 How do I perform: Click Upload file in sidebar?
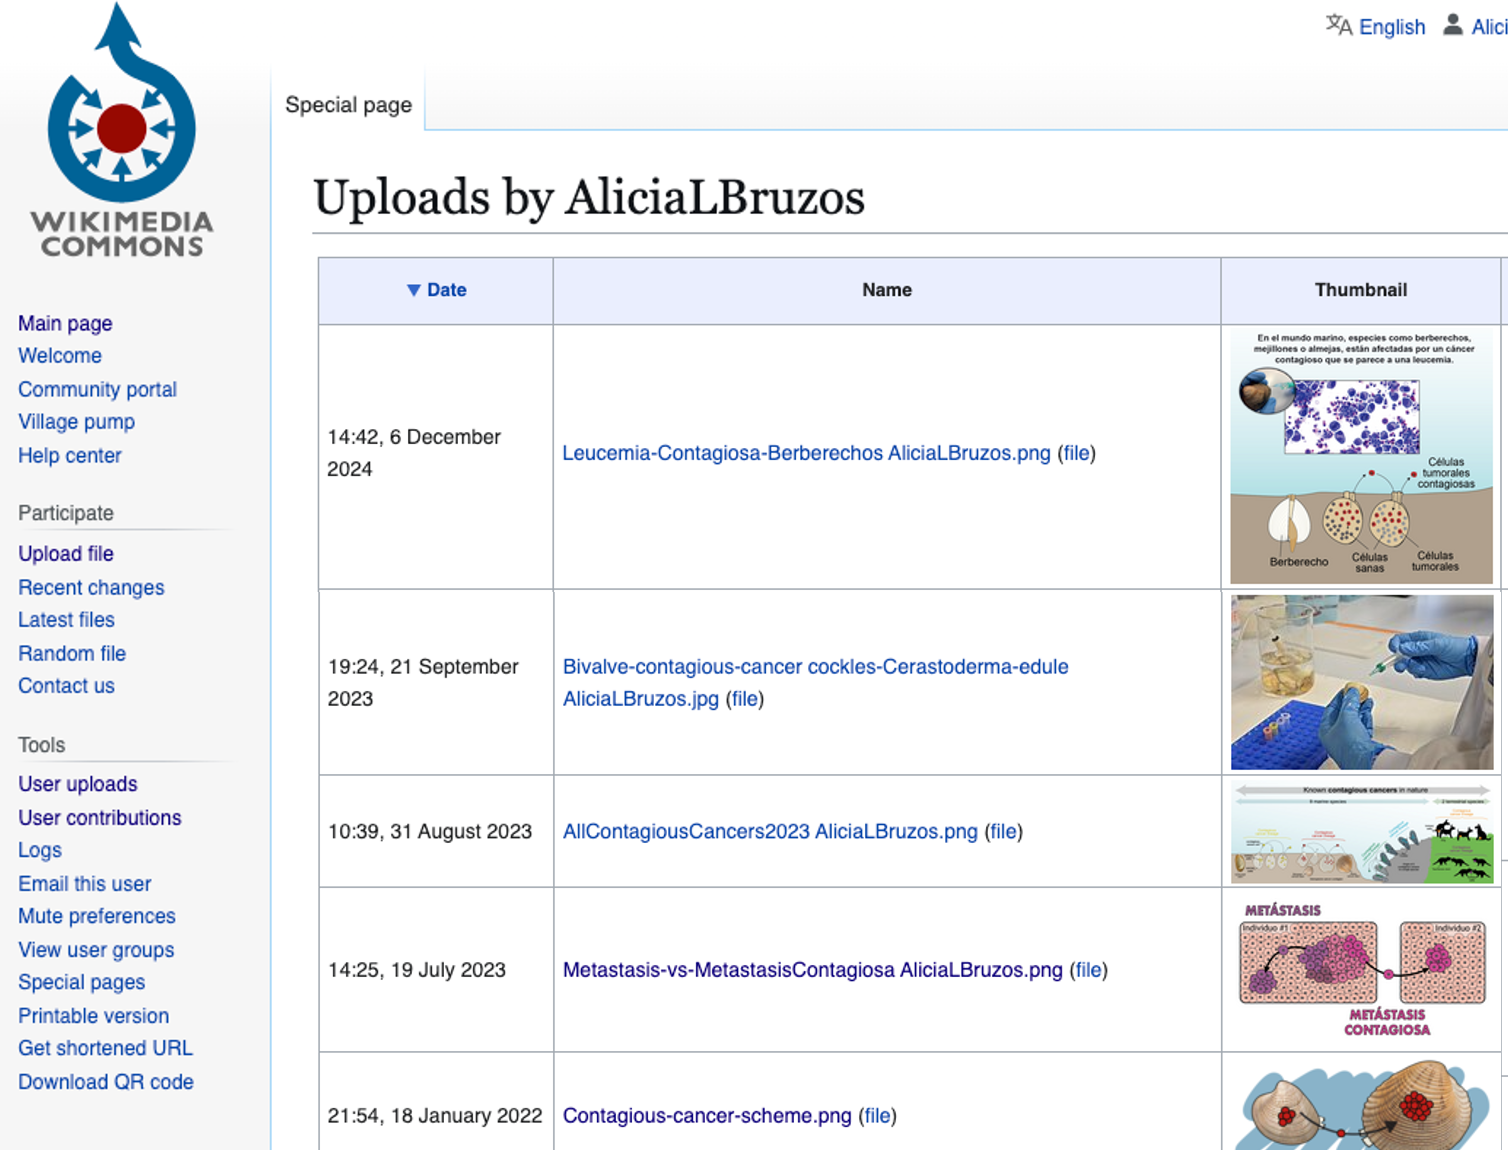pyautogui.click(x=66, y=554)
